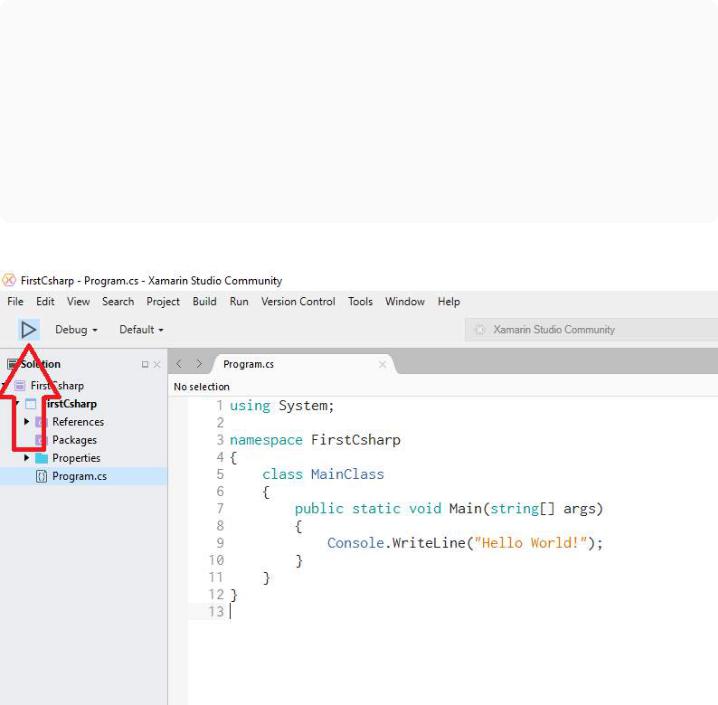The width and height of the screenshot is (718, 705).
Task: Open the View menu
Action: (78, 302)
